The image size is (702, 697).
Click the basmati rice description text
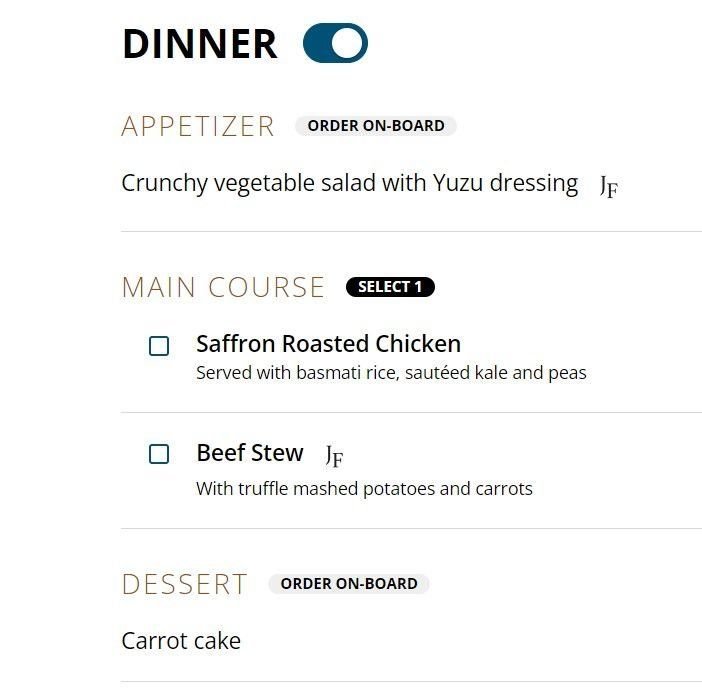[x=391, y=373]
